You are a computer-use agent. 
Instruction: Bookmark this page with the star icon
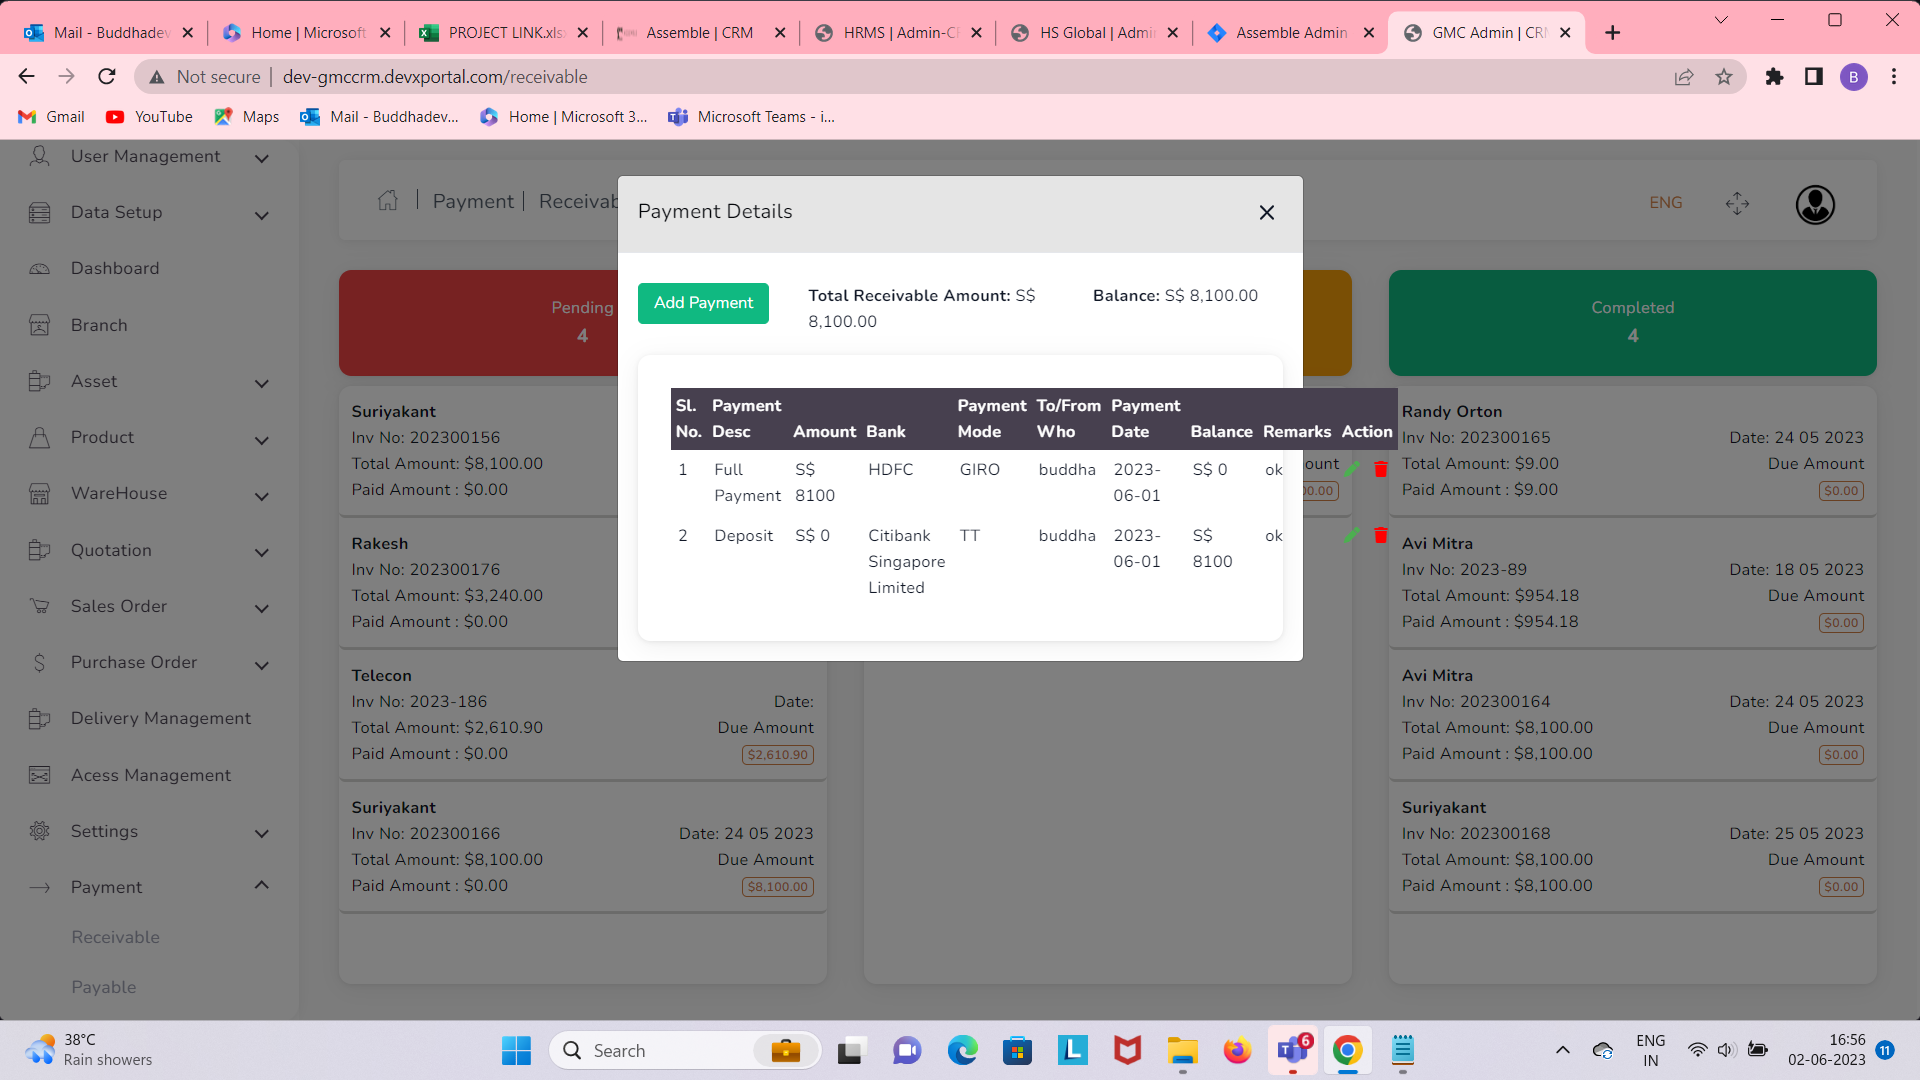1724,77
